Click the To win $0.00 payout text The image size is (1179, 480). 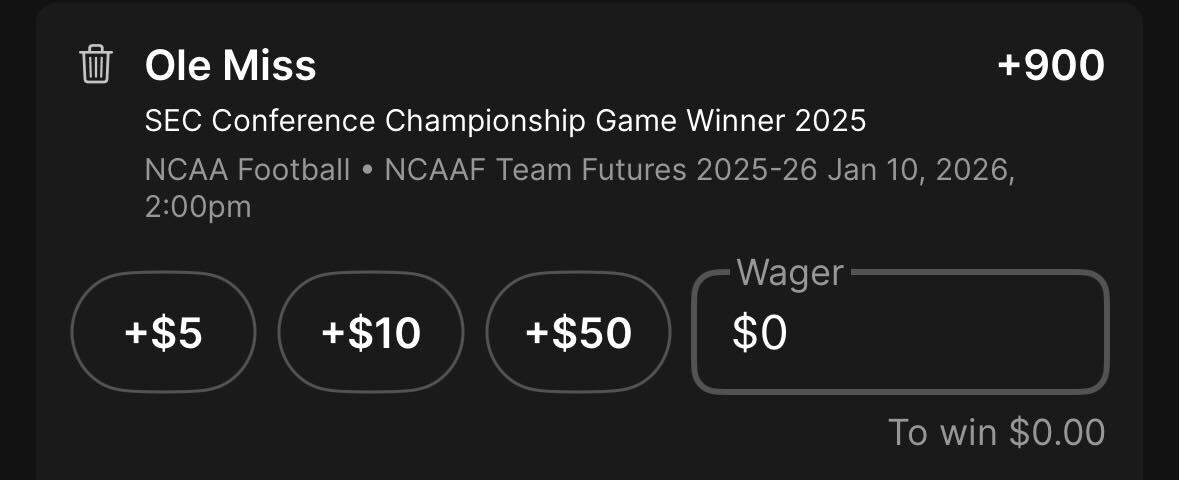point(996,433)
